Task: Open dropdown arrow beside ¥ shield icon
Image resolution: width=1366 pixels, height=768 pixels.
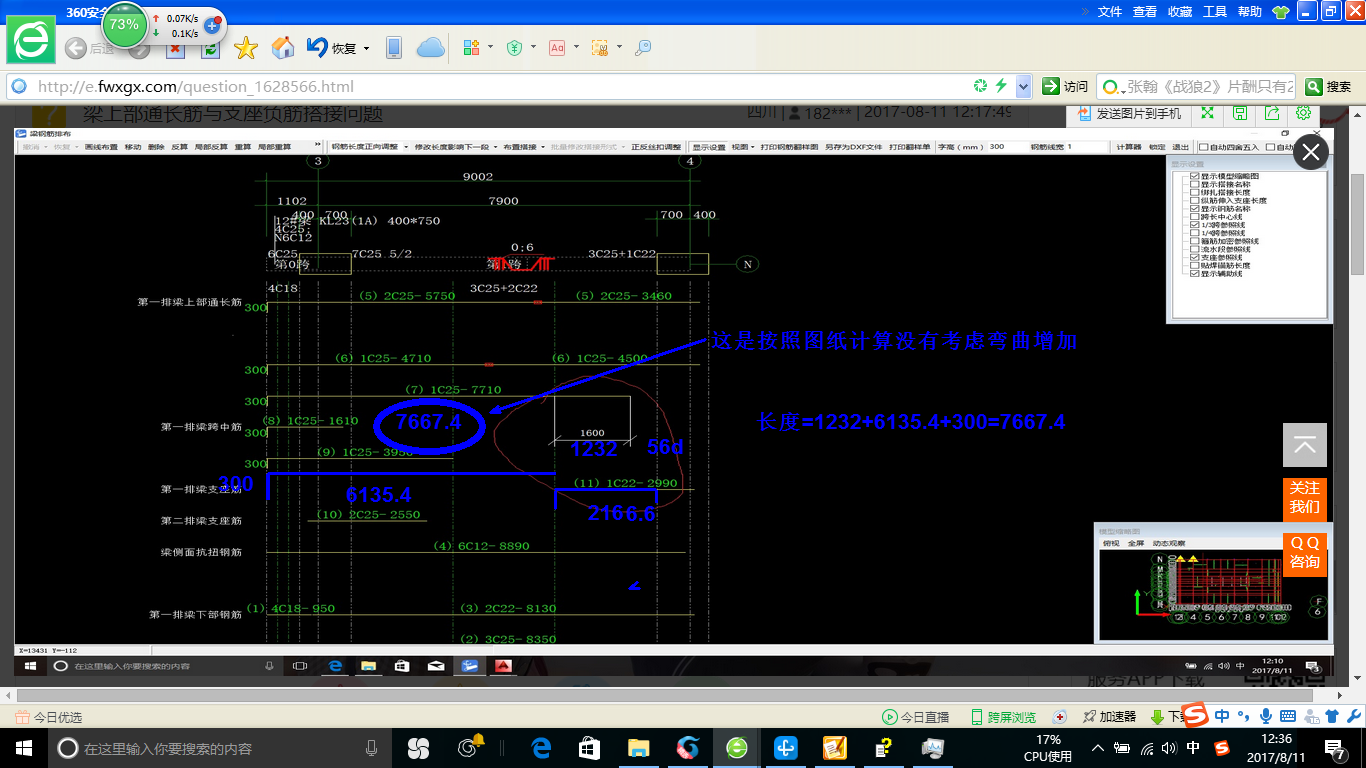Action: coord(533,47)
